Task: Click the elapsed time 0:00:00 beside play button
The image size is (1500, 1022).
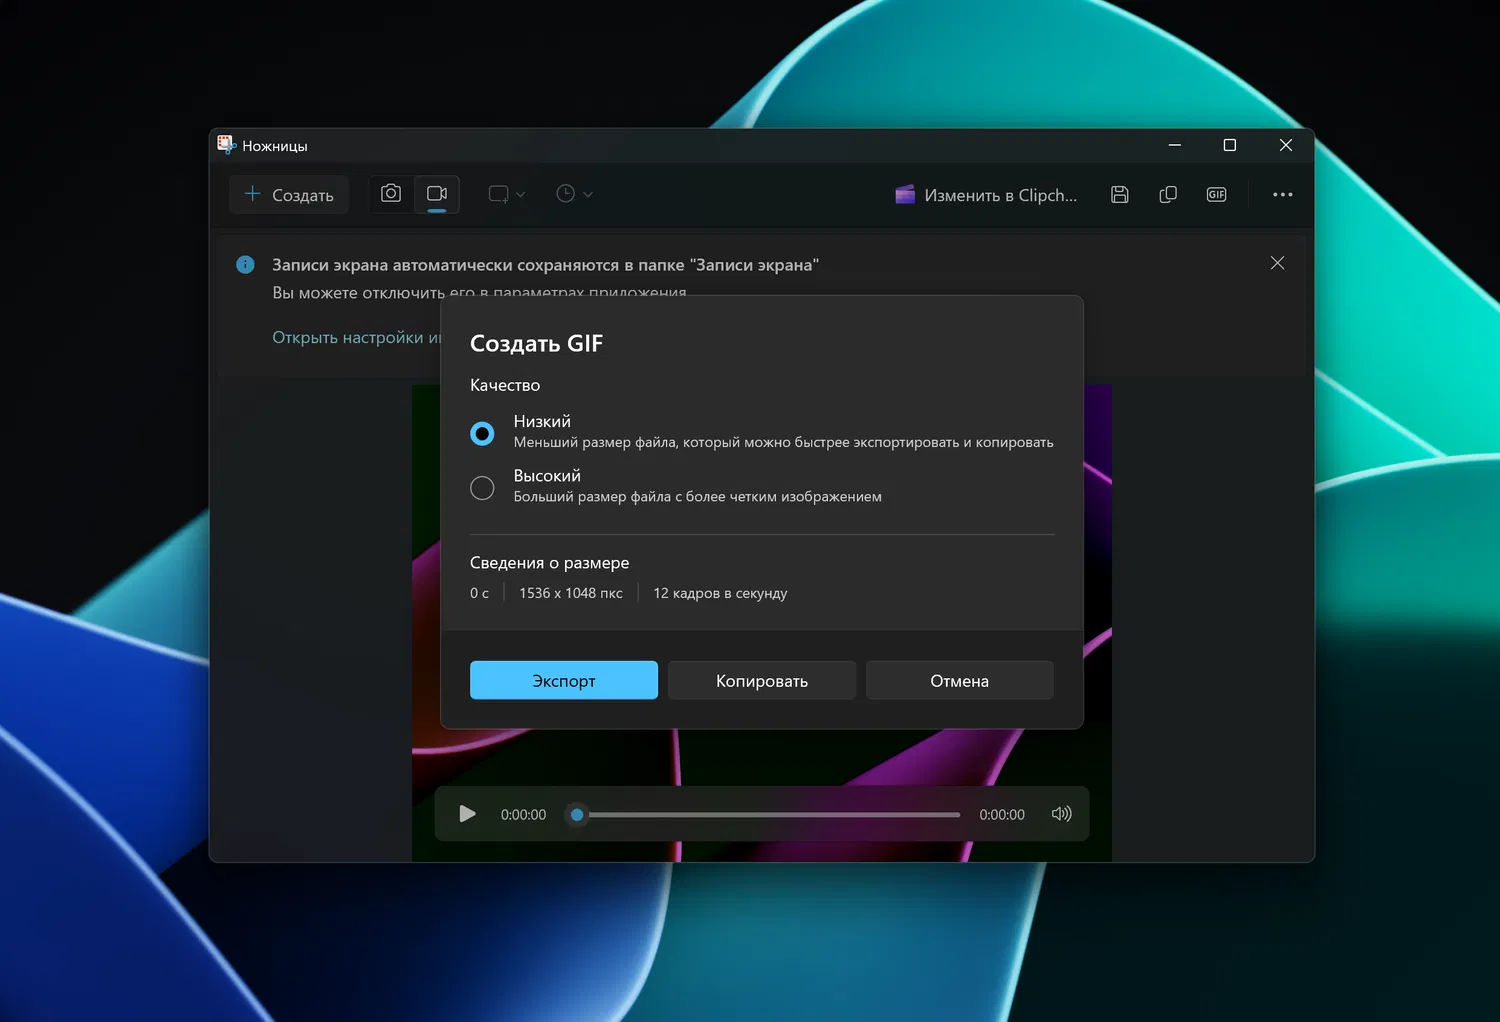Action: point(524,815)
